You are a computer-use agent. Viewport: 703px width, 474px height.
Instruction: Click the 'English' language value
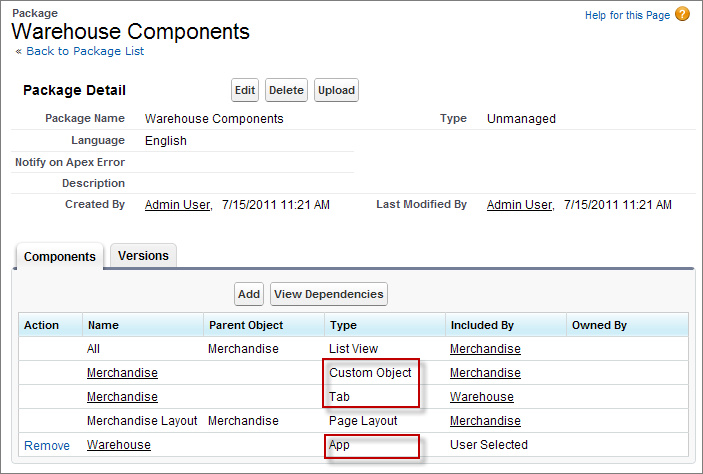click(x=165, y=141)
